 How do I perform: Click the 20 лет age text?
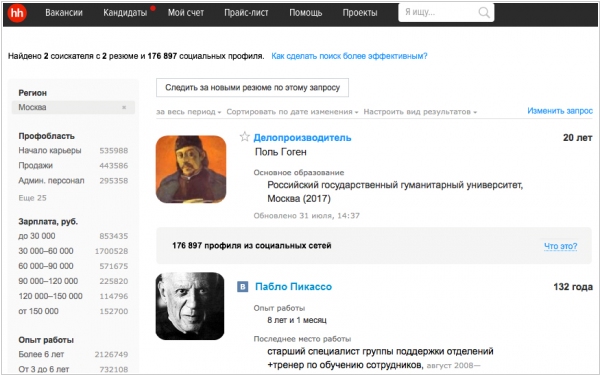(577, 138)
